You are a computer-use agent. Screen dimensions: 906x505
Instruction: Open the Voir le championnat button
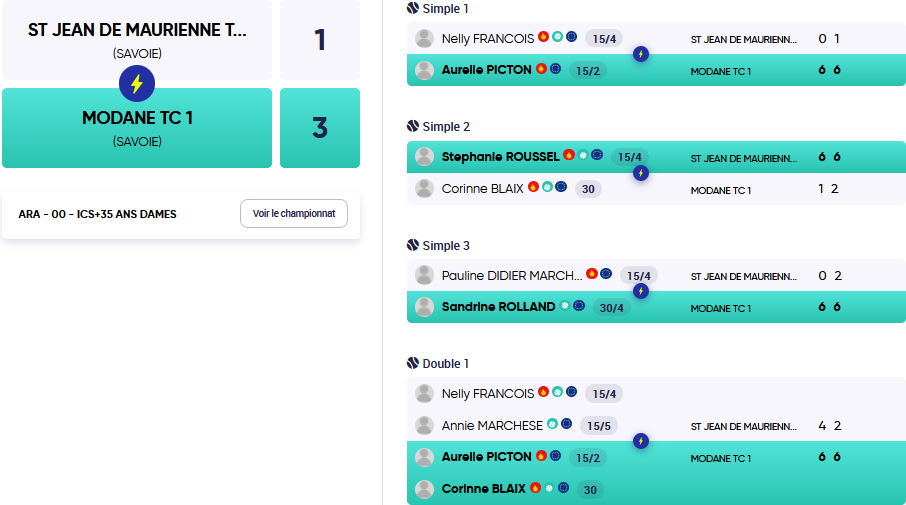coord(294,214)
